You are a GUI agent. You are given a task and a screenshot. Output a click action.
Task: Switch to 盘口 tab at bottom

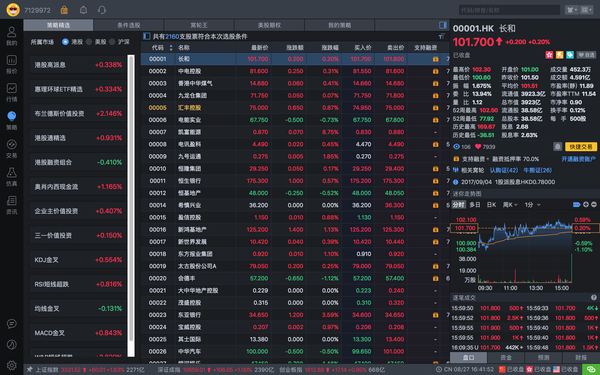click(x=468, y=357)
